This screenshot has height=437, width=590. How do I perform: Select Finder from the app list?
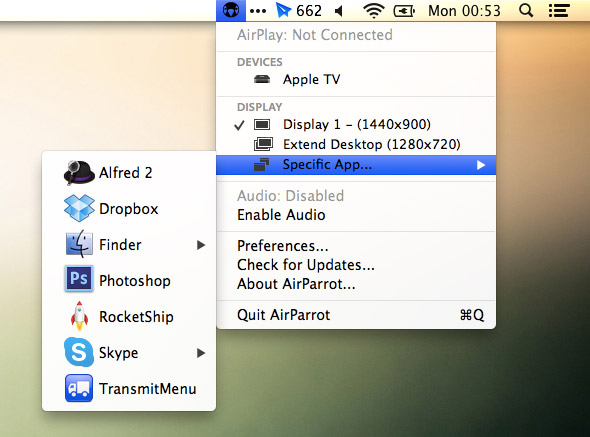(x=129, y=245)
